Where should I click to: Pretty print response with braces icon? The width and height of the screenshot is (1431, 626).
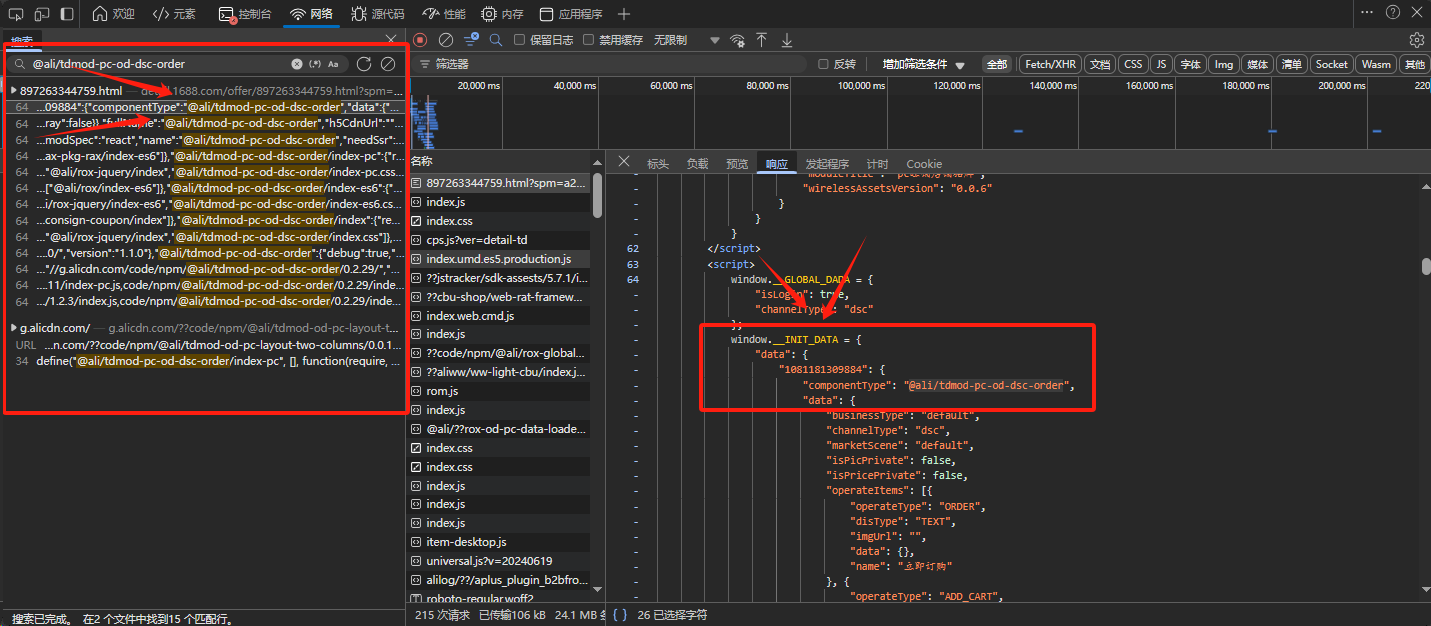620,615
